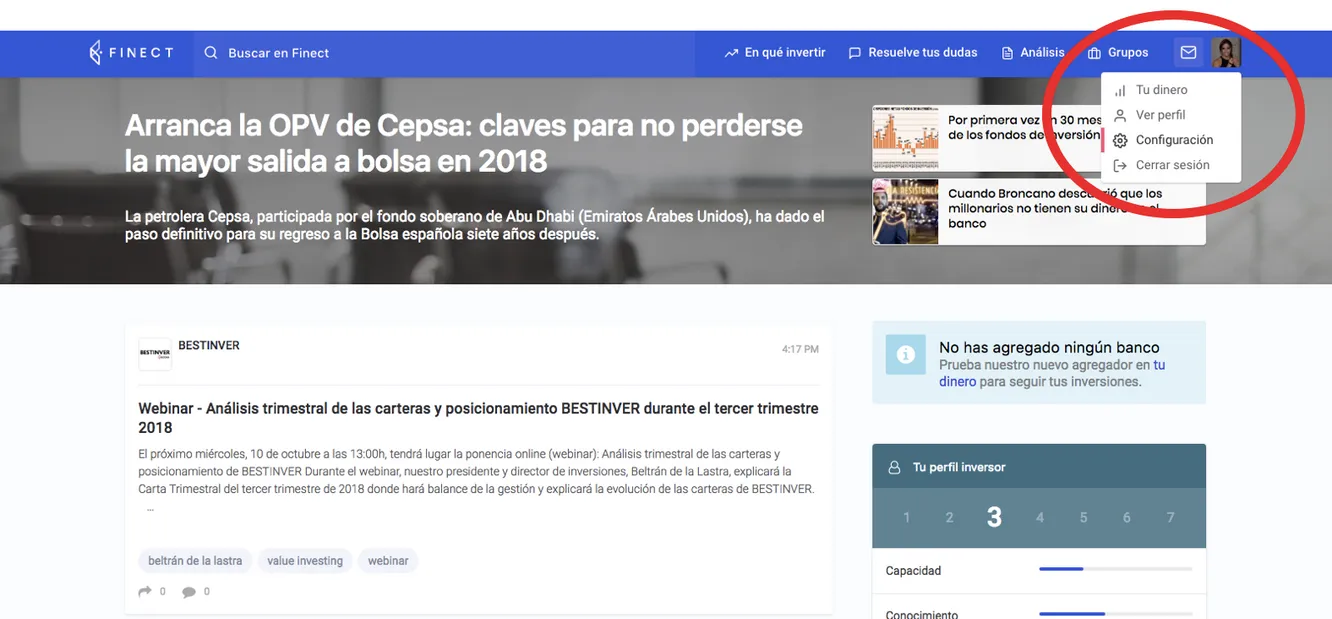Click the 'value investing' tag
This screenshot has height=619, width=1332.
coord(305,561)
